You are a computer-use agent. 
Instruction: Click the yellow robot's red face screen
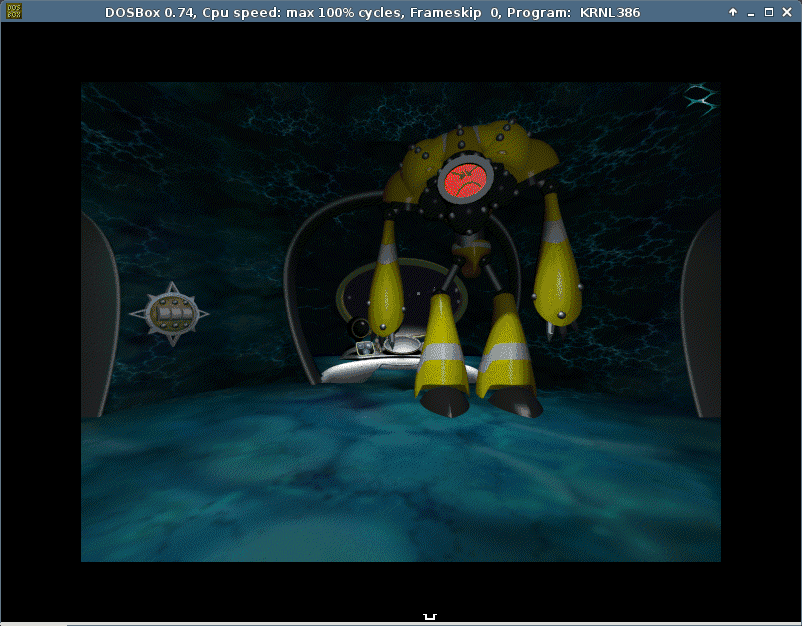click(x=465, y=181)
